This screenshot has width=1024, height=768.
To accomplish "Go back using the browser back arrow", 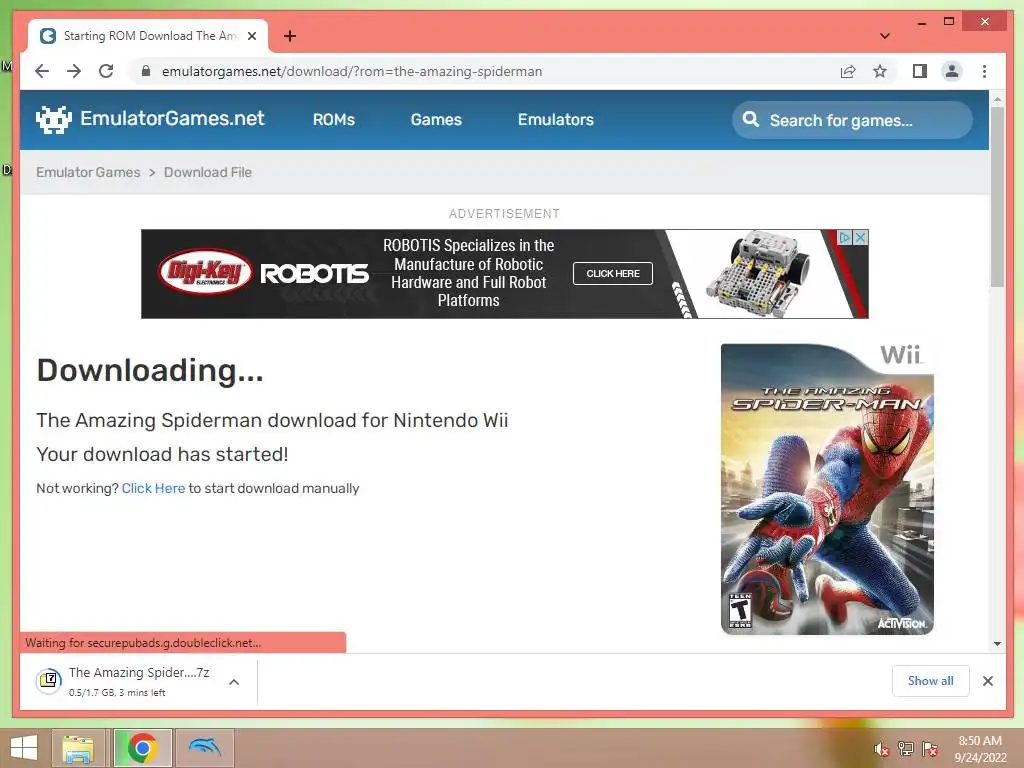I will click(x=42, y=71).
